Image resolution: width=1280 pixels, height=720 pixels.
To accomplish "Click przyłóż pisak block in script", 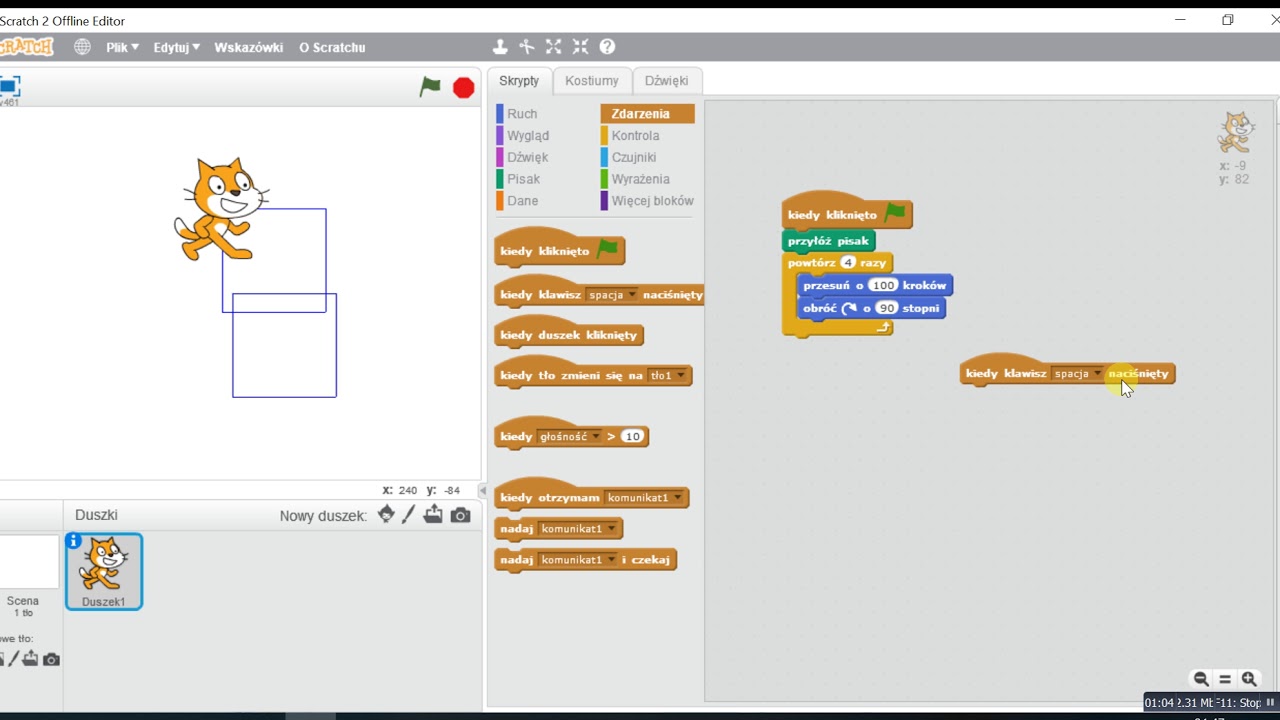I will pyautogui.click(x=828, y=241).
